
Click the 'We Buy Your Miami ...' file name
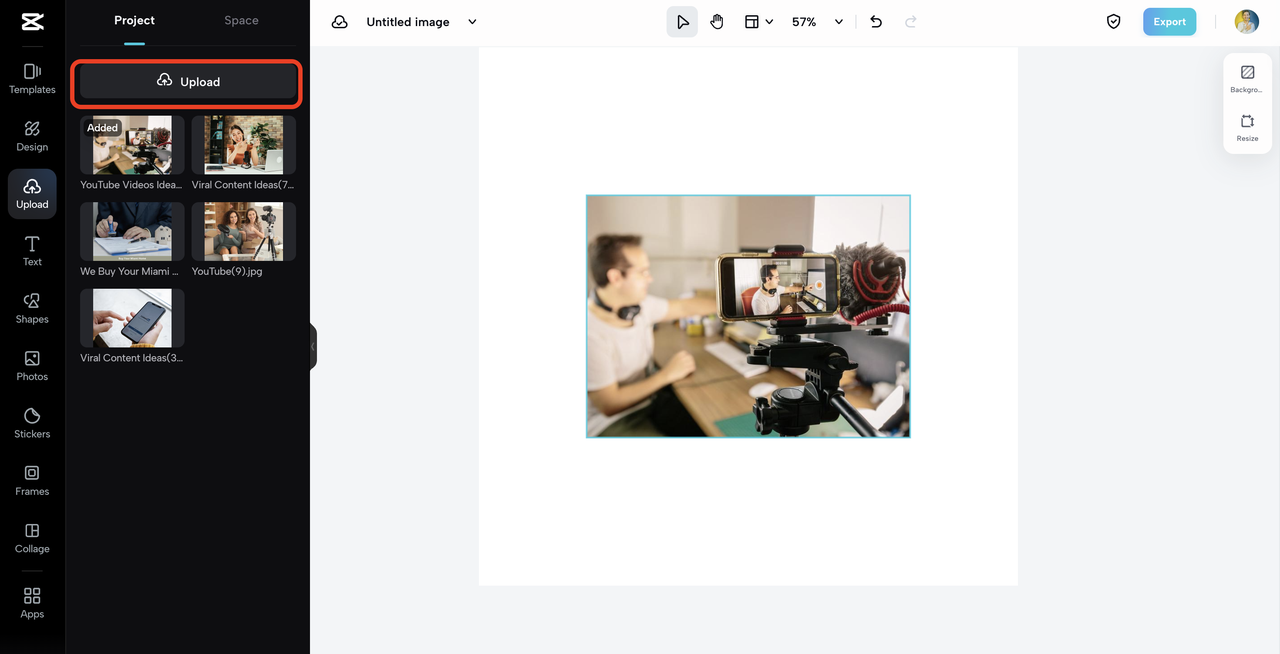pos(129,271)
